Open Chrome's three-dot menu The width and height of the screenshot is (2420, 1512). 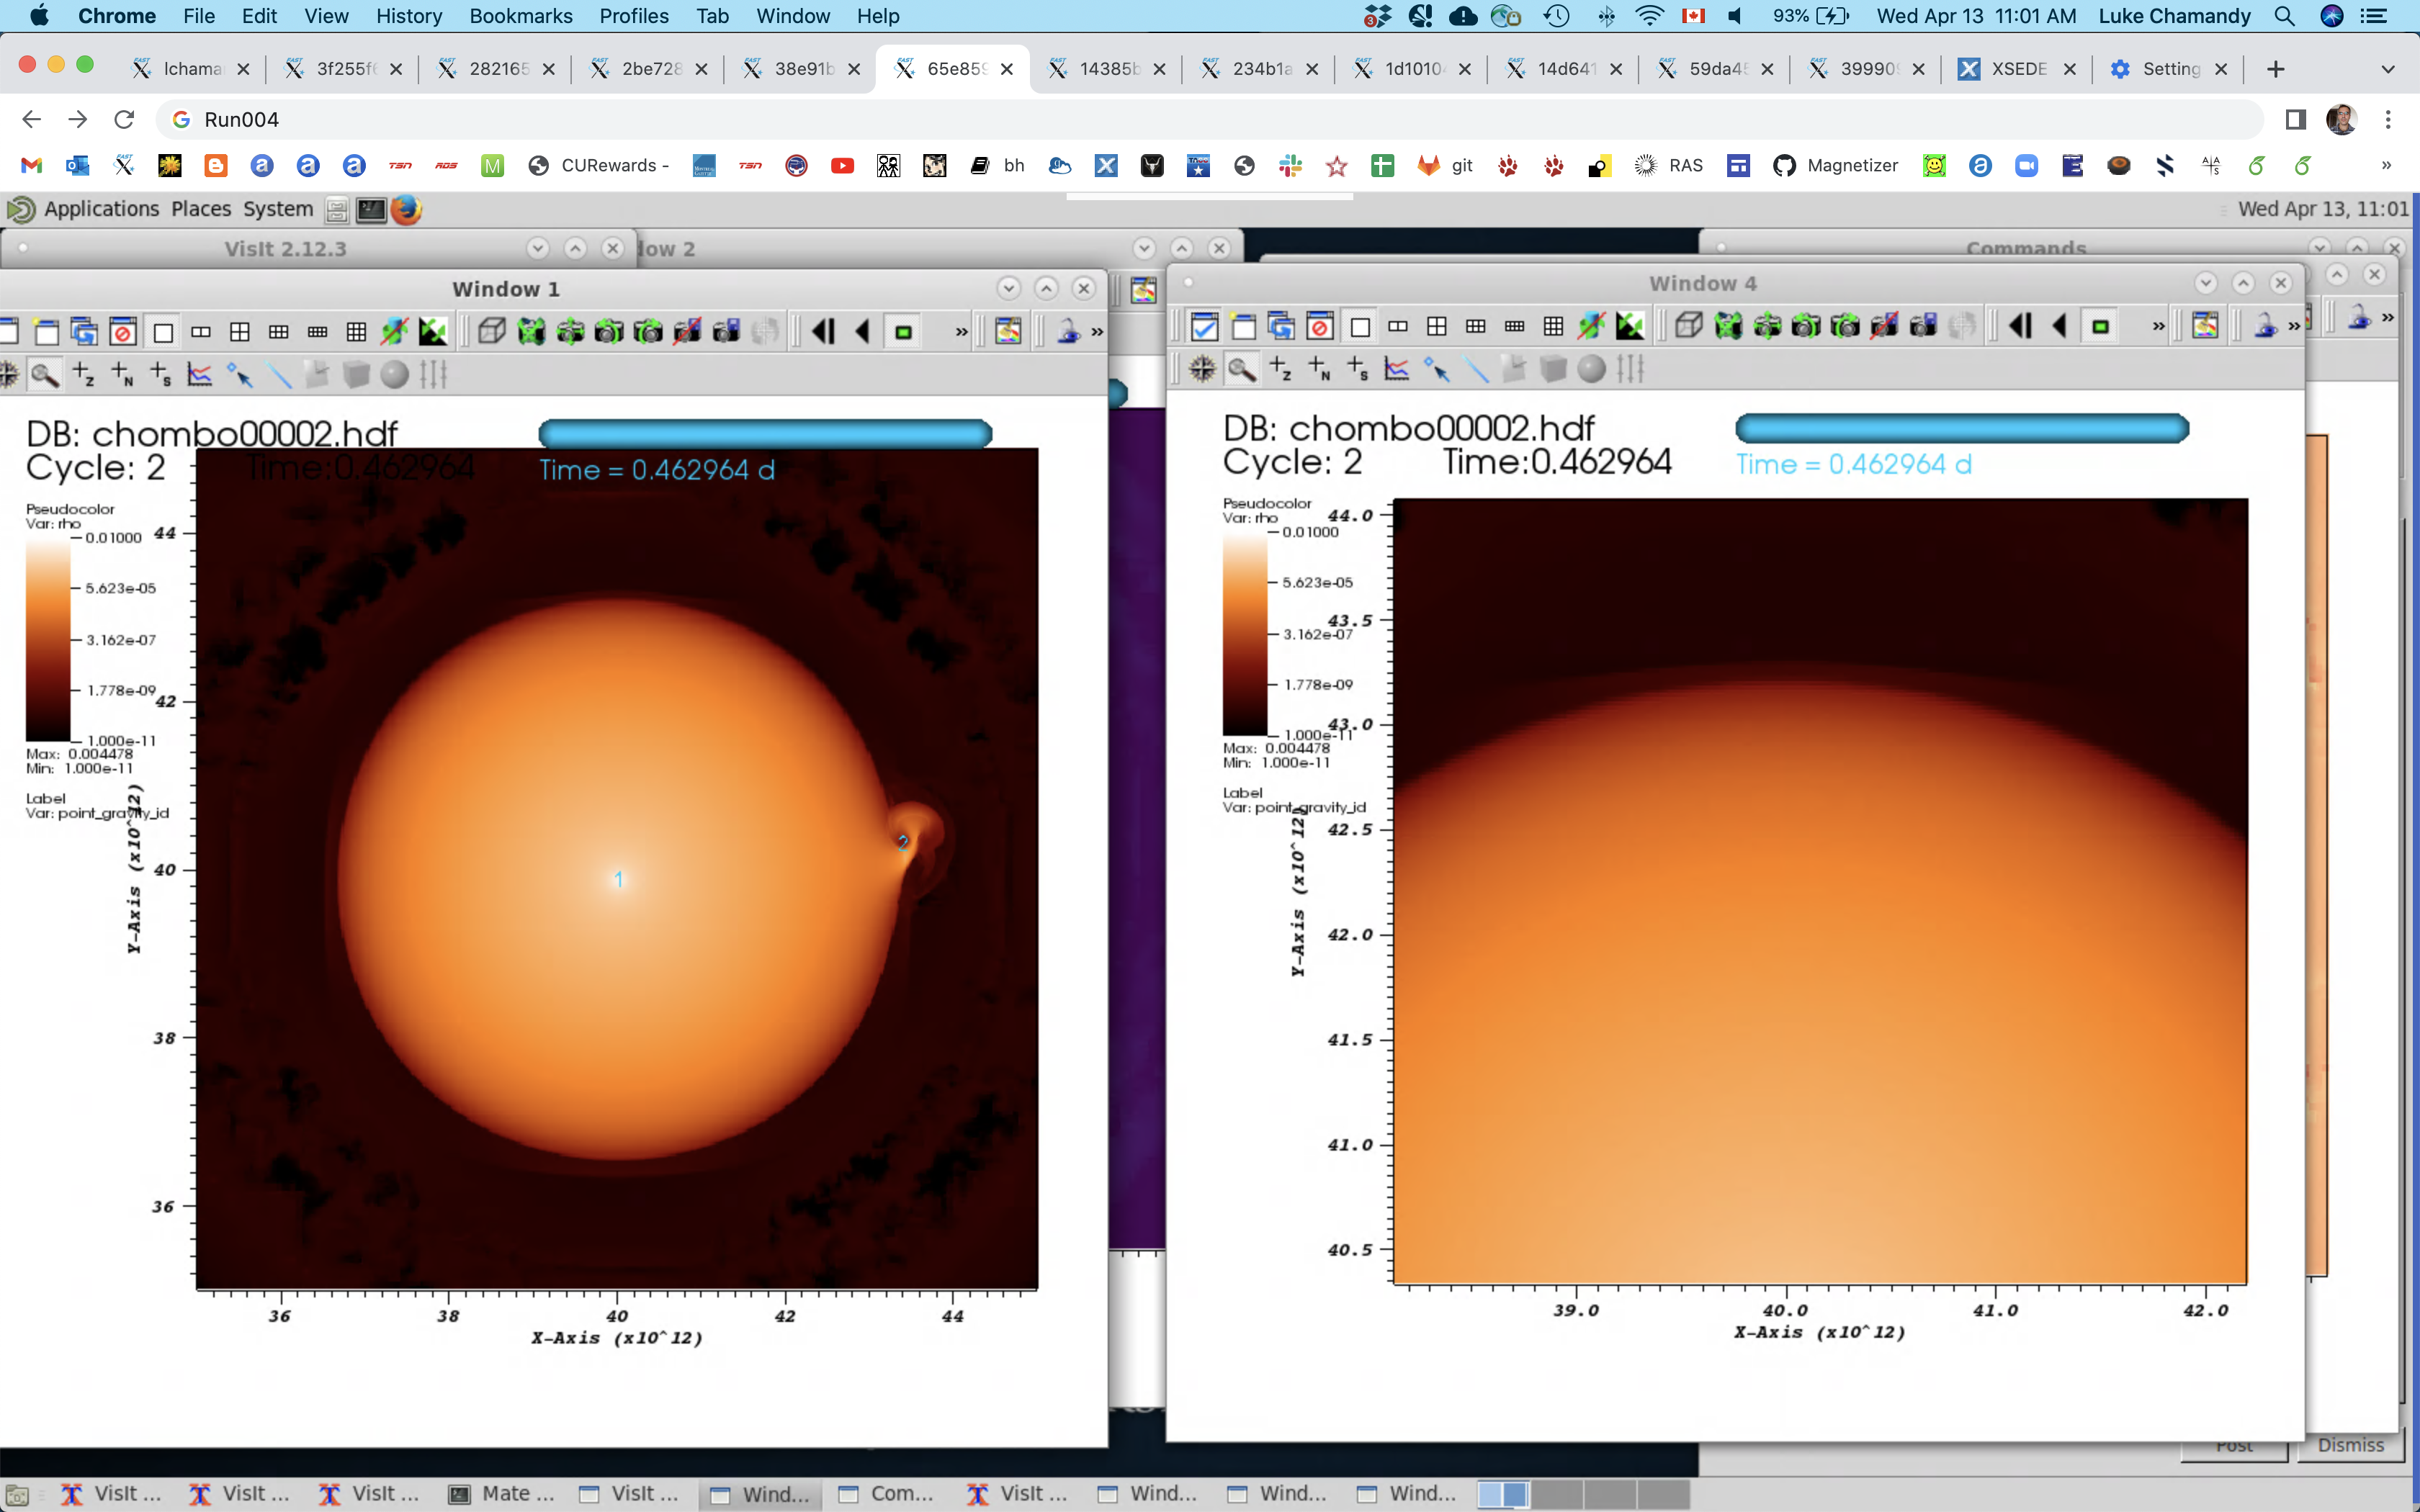tap(2388, 120)
